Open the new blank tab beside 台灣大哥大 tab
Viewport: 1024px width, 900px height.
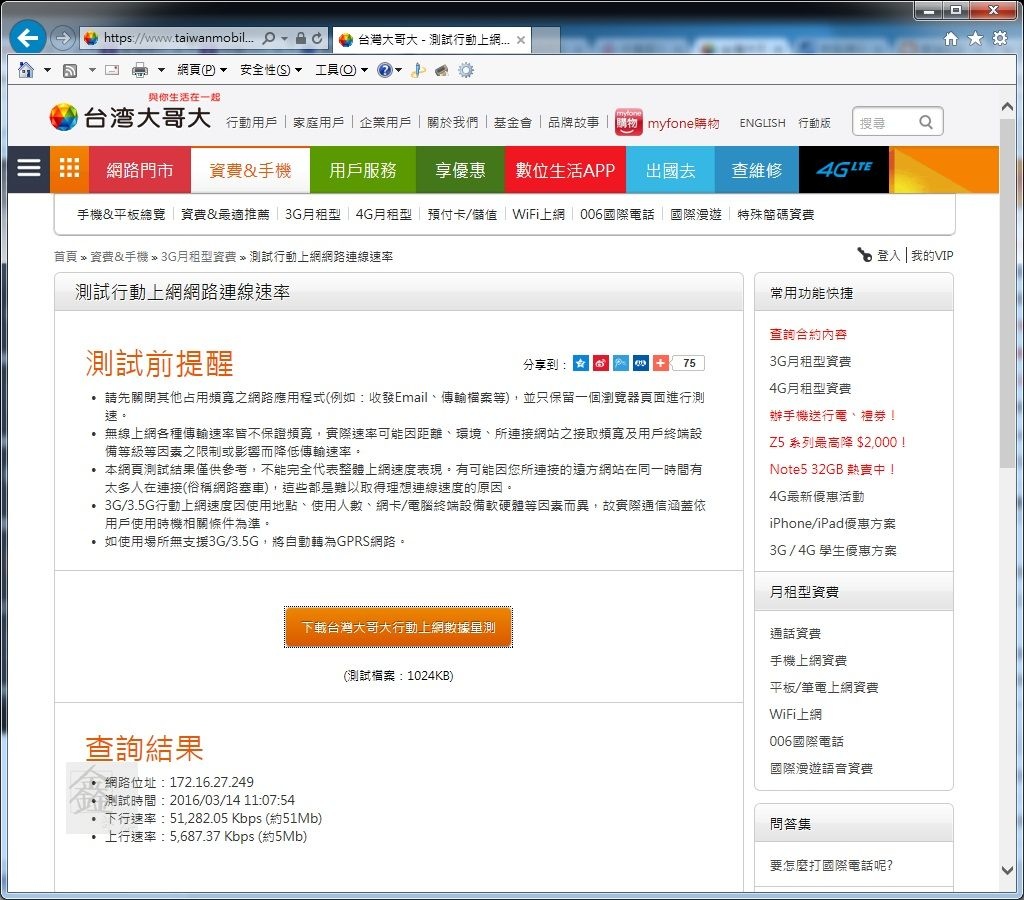click(546, 40)
